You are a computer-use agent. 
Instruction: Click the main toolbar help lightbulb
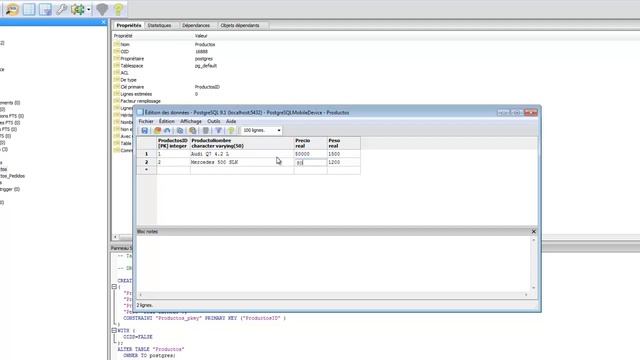(x=118, y=9)
